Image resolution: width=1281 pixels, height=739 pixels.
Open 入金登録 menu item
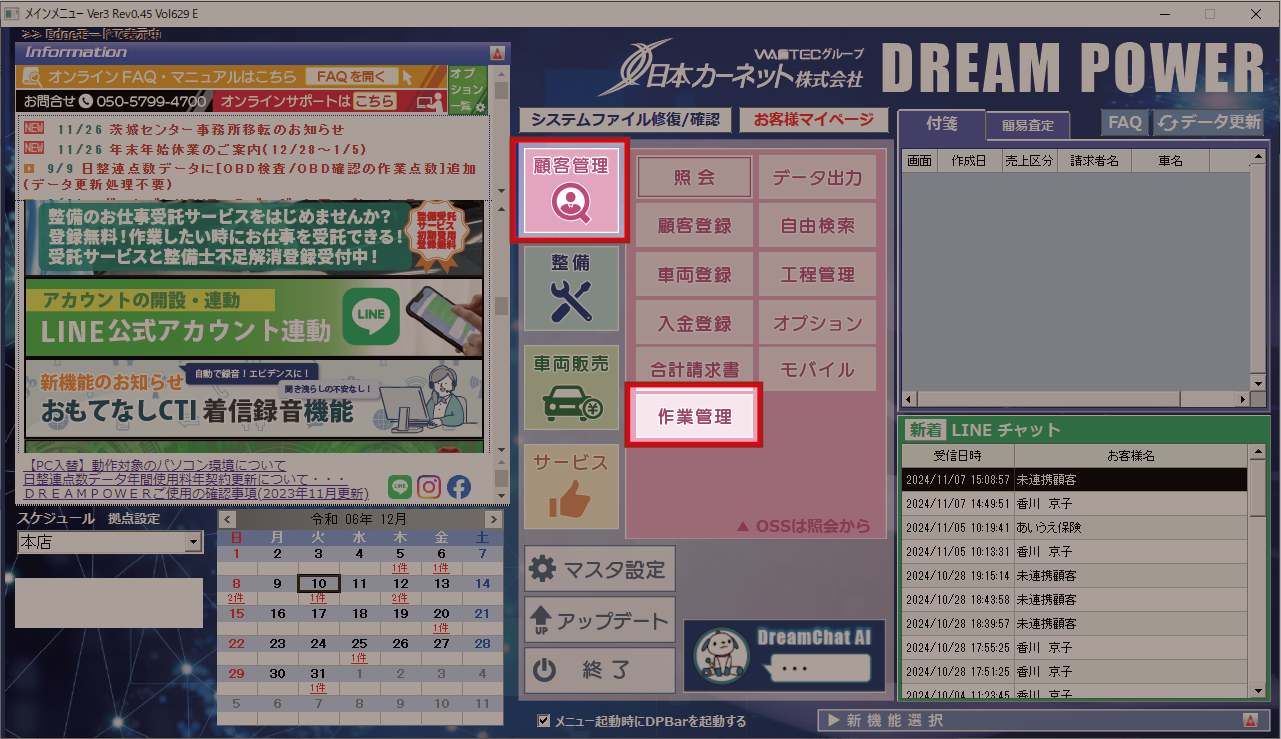(694, 323)
